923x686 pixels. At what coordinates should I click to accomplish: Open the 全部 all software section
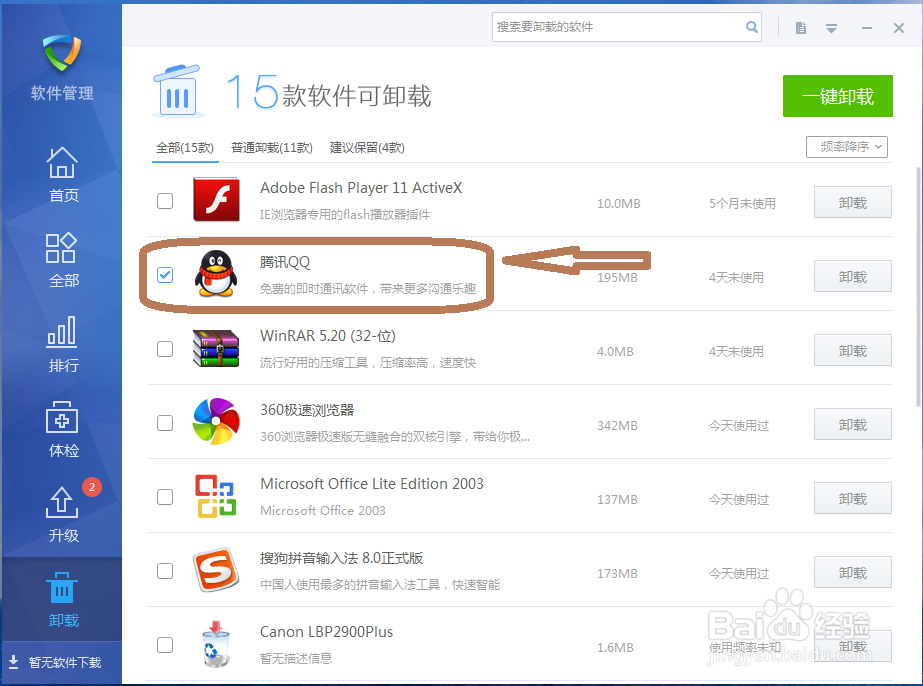62,260
